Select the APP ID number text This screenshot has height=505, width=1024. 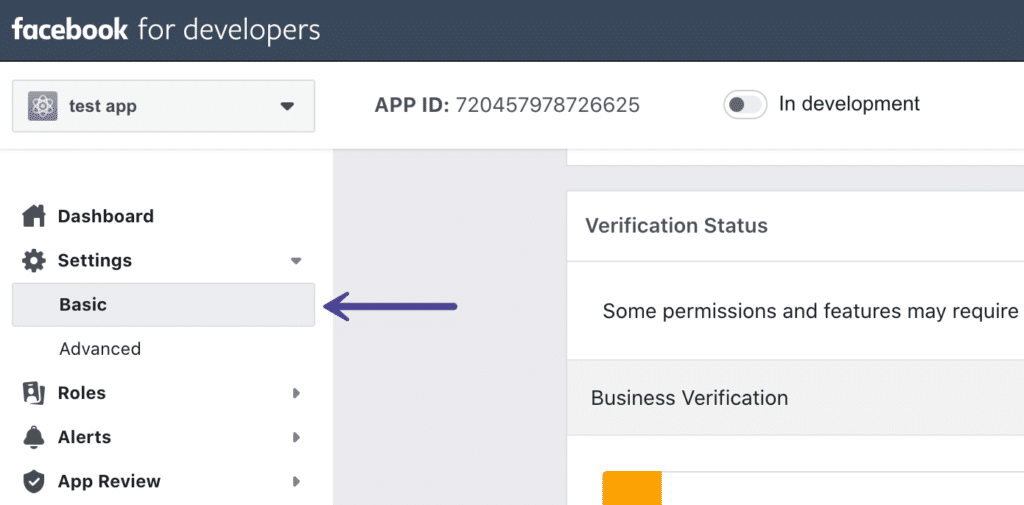click(547, 105)
